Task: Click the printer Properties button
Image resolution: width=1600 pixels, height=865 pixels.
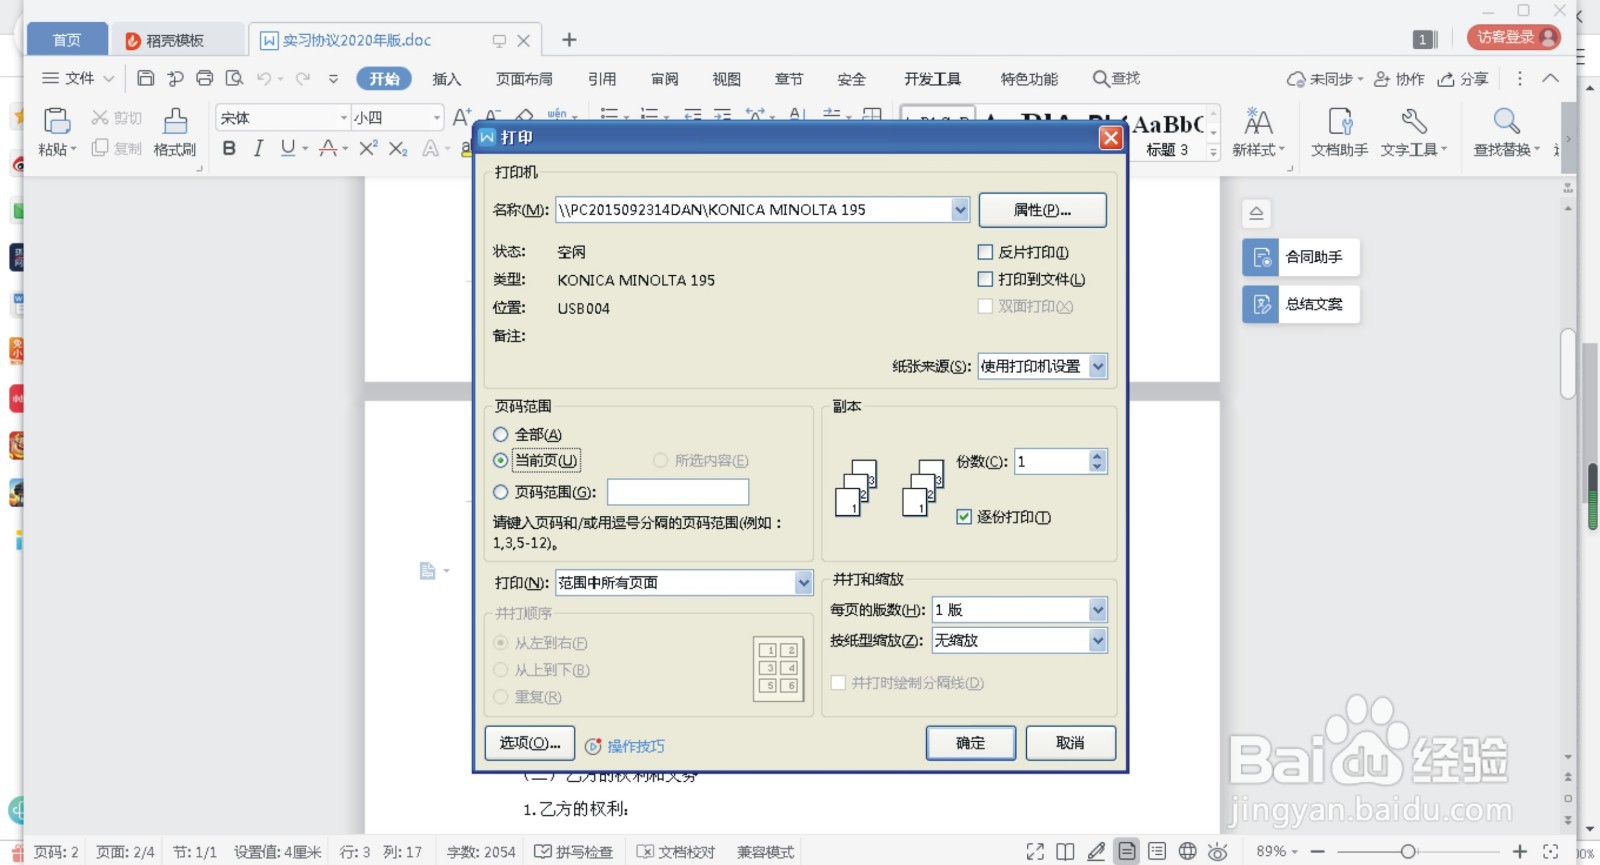Action: pyautogui.click(x=1042, y=210)
